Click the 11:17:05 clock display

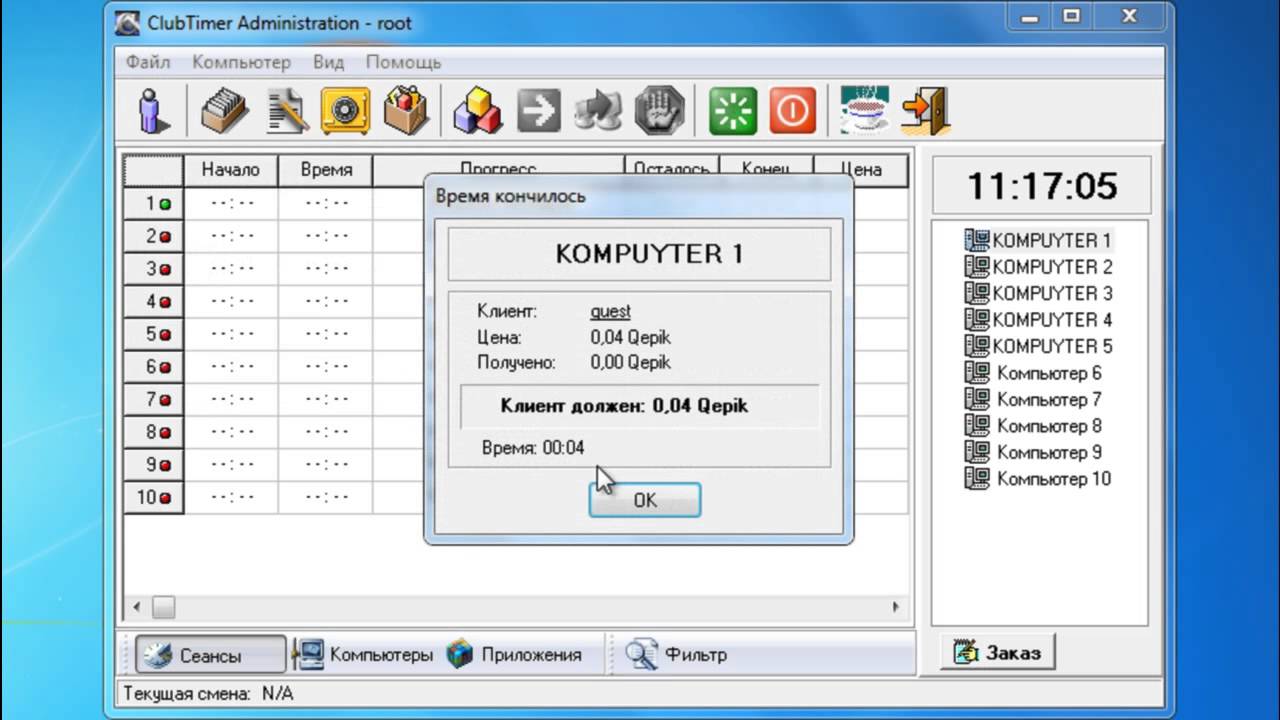click(1042, 186)
